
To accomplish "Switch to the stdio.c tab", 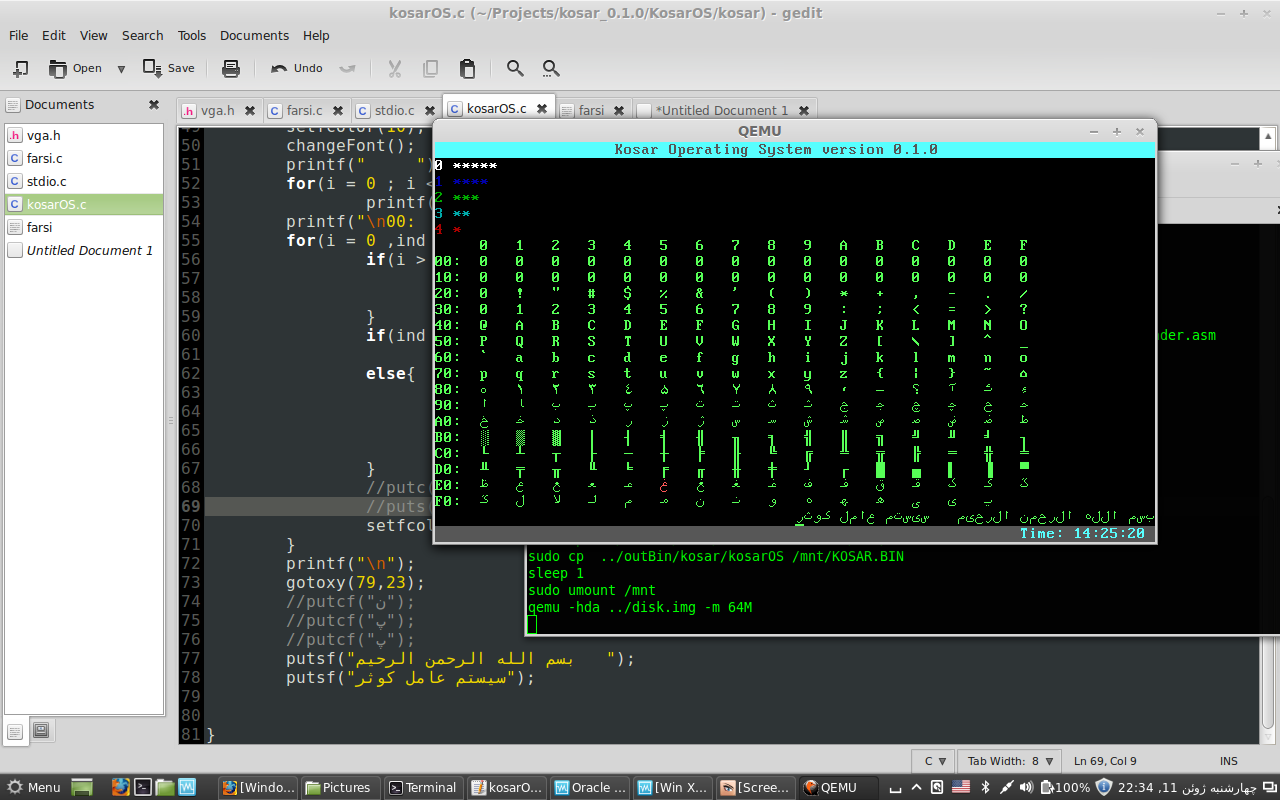I will point(393,111).
